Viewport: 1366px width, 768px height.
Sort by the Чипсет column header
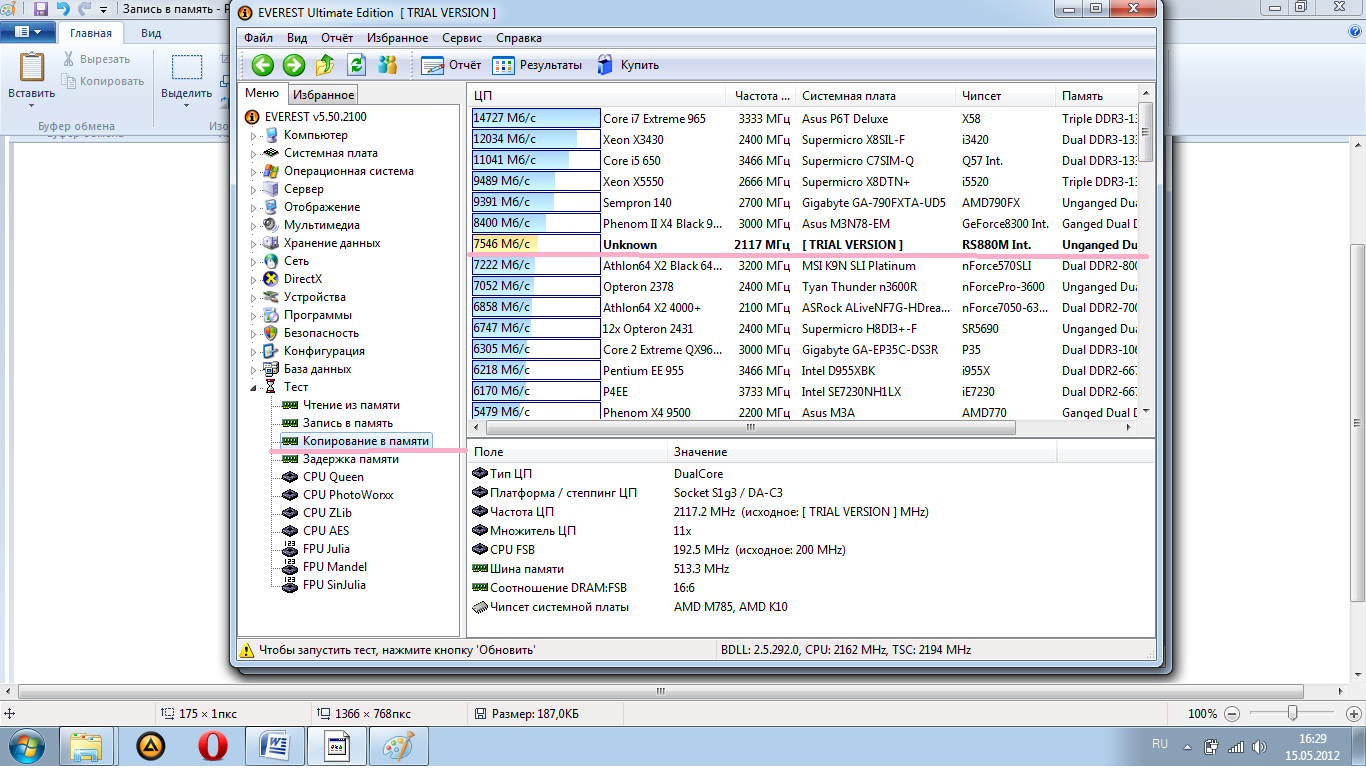click(x=1006, y=96)
